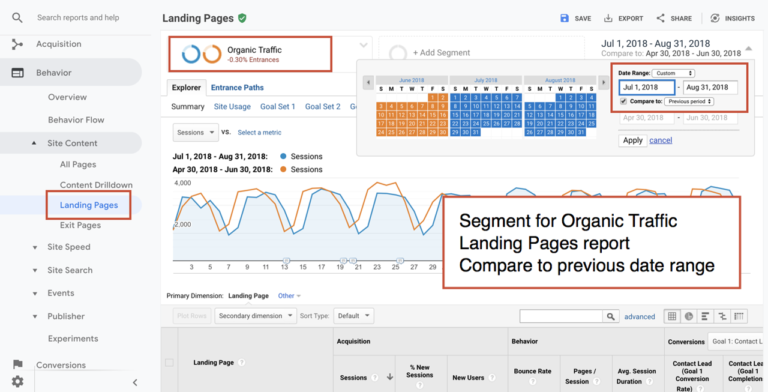Open Organic Traffic segment dropdown arrow
This screenshot has width=768, height=392.
pos(363,45)
